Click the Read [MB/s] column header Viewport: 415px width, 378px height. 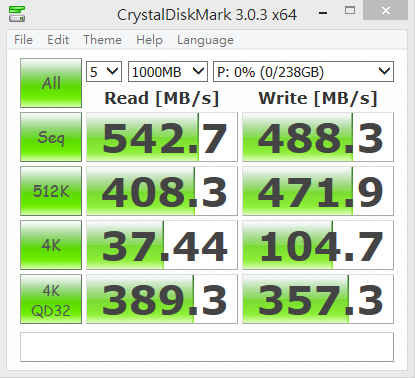162,98
